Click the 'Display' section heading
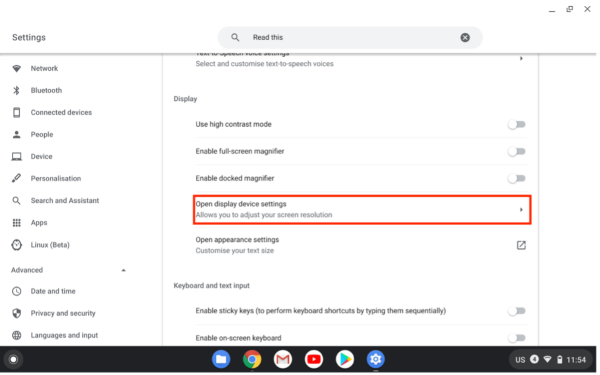The image size is (600, 375). [x=185, y=99]
